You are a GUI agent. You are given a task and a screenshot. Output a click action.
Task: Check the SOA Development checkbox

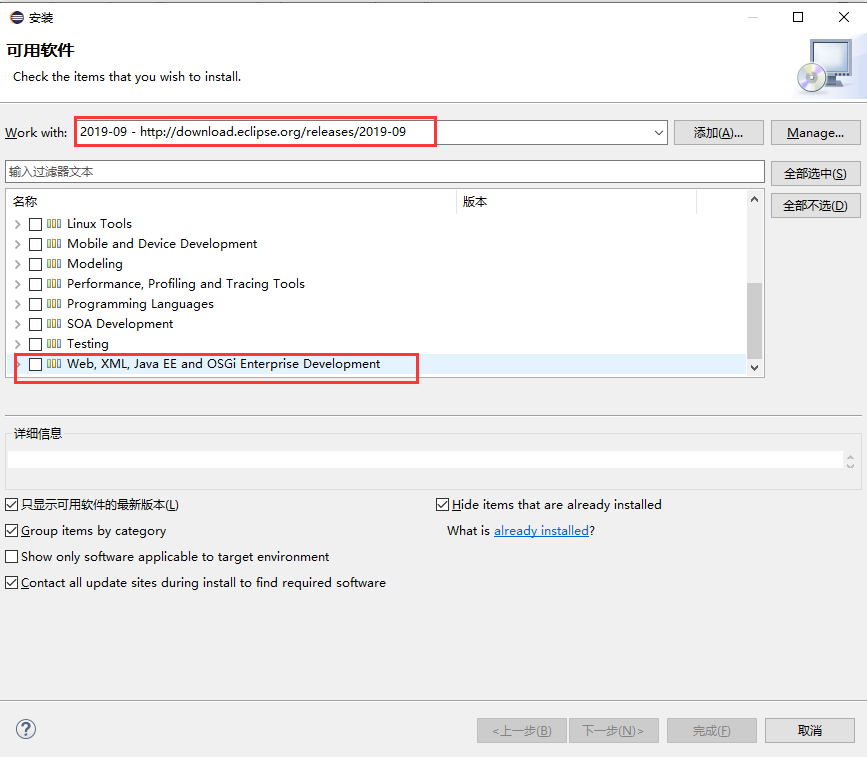click(x=35, y=324)
